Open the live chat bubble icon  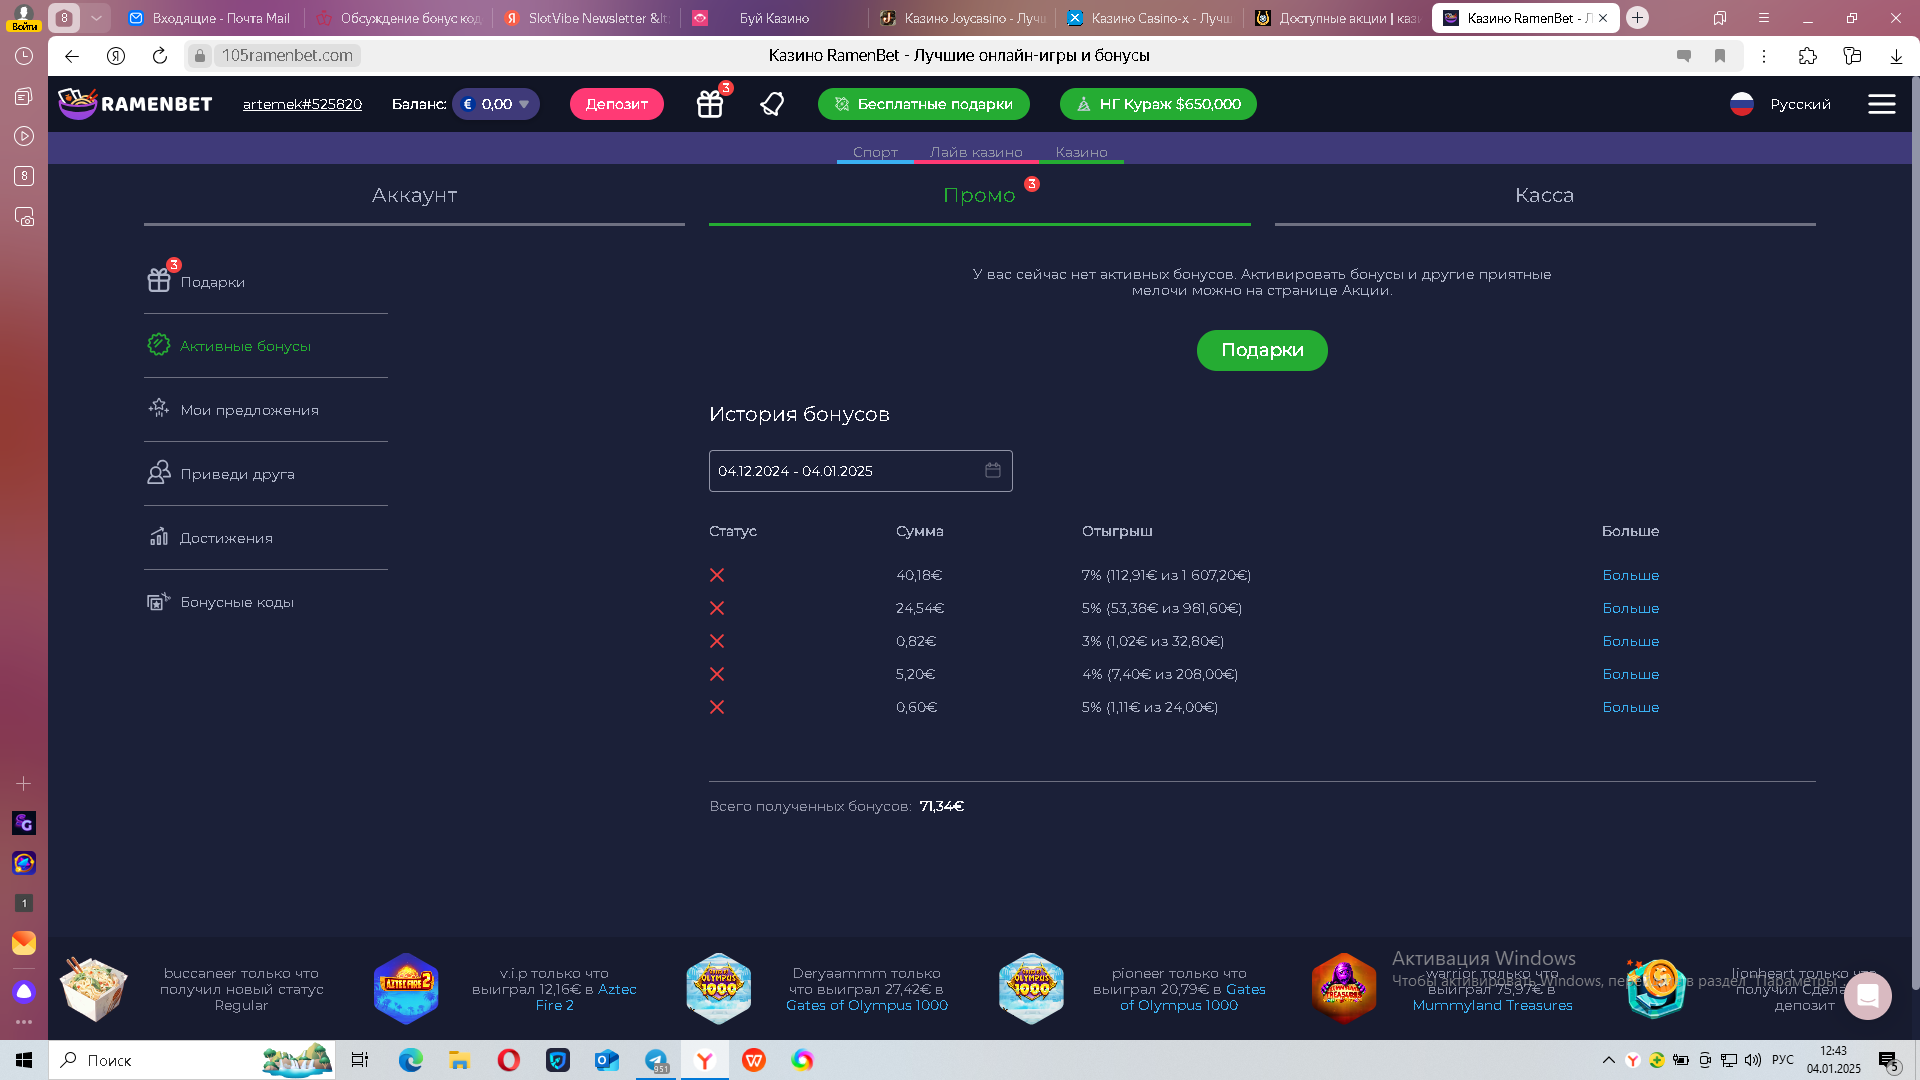(x=1867, y=995)
